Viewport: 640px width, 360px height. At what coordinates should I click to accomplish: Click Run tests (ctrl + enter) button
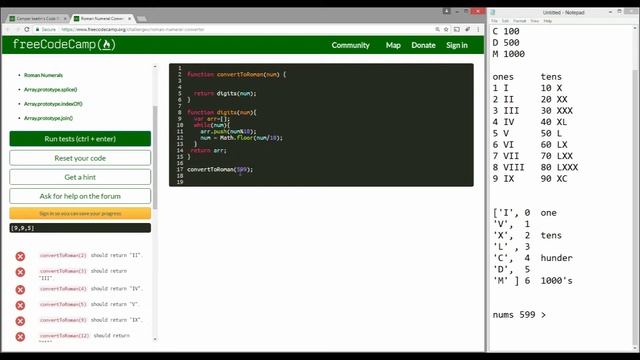(80, 139)
